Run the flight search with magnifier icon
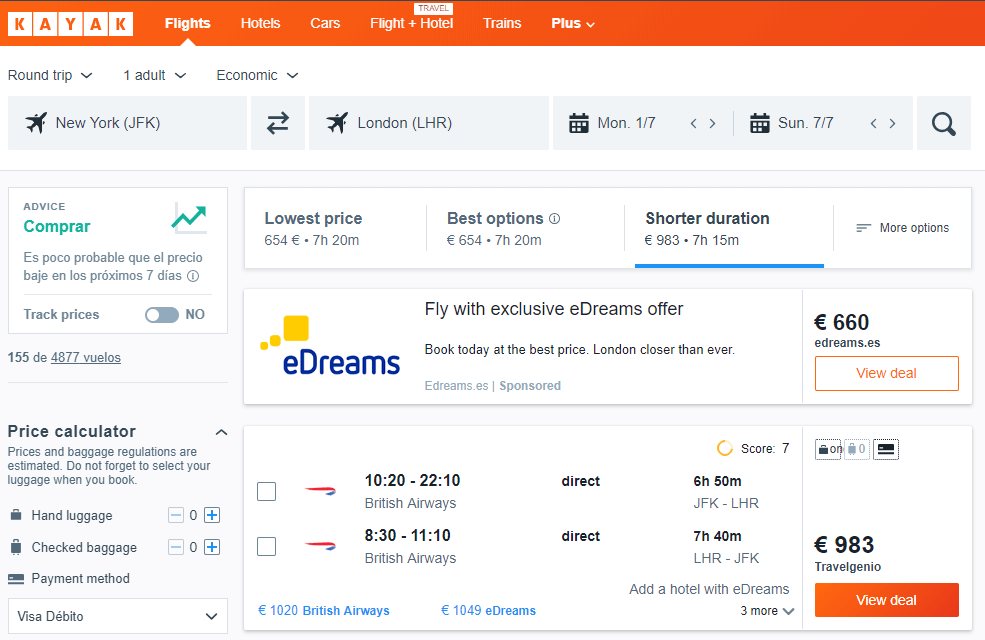Image resolution: width=985 pixels, height=640 pixels. pos(944,123)
